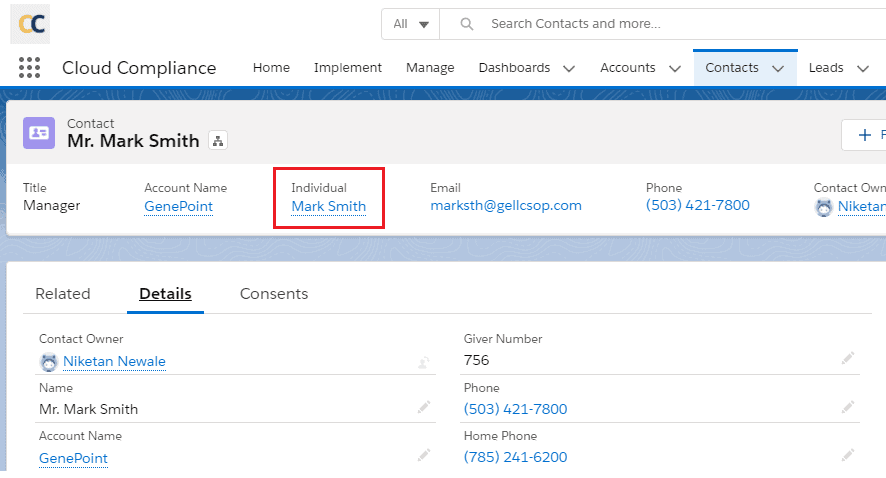The width and height of the screenshot is (886, 478).
Task: Click the pencil edit icon for Name field
Action: pyautogui.click(x=424, y=407)
